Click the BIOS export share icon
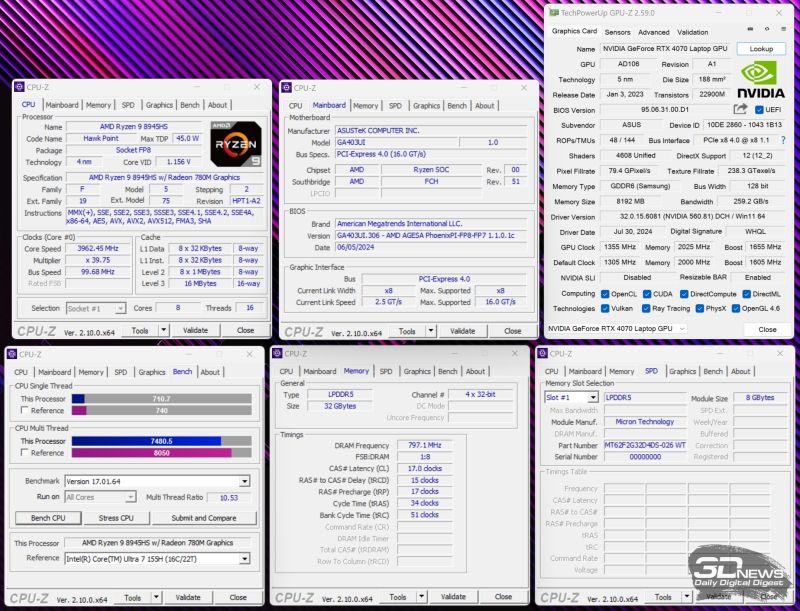 coord(741,110)
